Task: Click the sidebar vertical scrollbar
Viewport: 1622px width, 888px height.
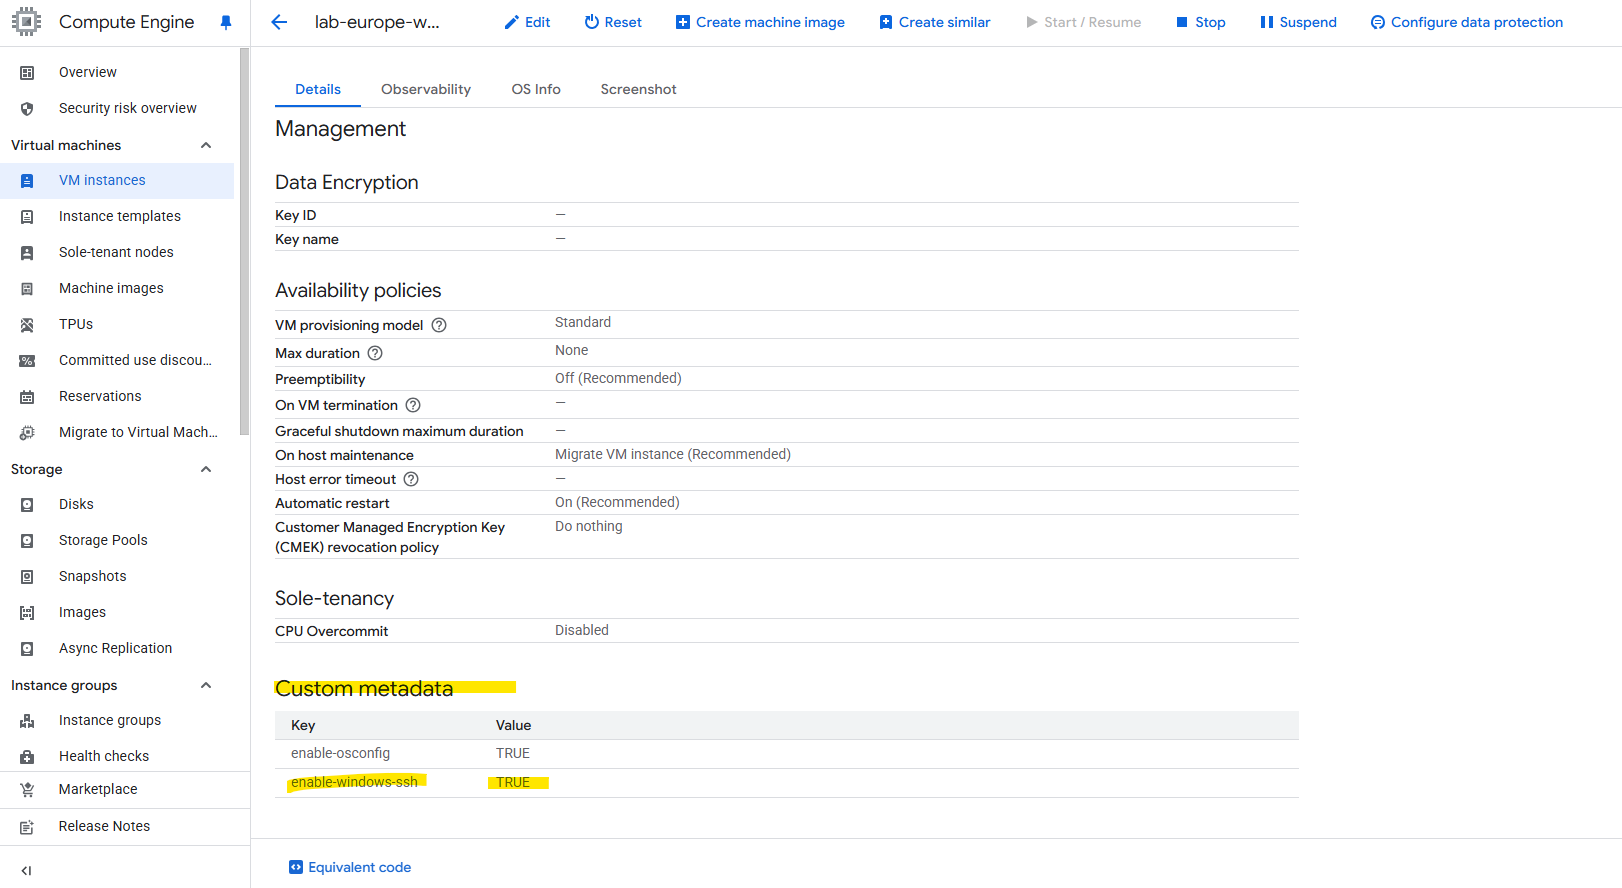Action: point(244,240)
